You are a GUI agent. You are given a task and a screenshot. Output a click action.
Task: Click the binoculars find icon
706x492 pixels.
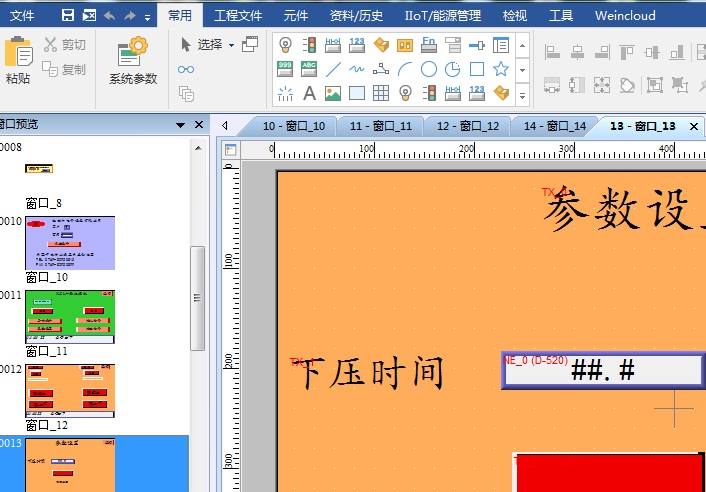pyautogui.click(x=186, y=69)
